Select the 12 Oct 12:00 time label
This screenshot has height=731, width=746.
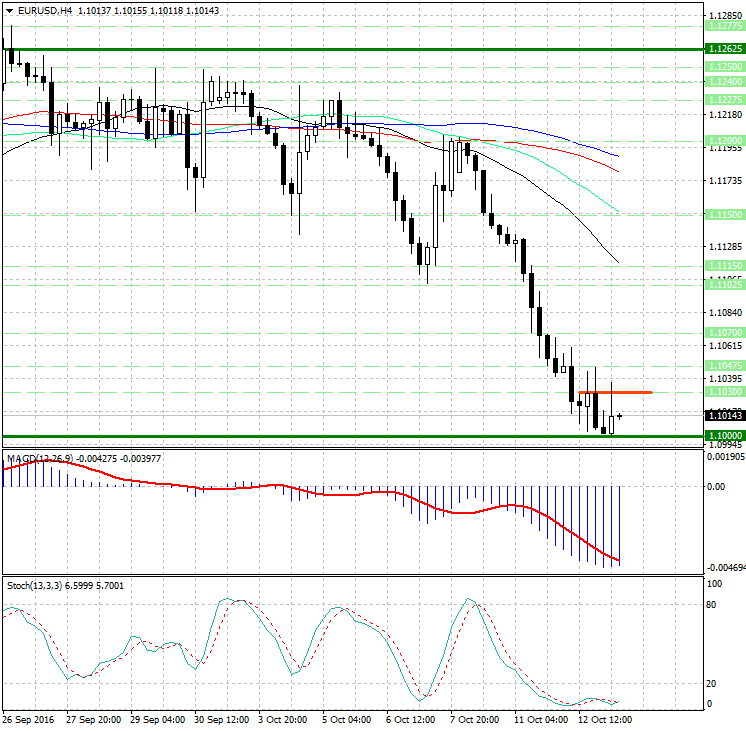[603, 719]
